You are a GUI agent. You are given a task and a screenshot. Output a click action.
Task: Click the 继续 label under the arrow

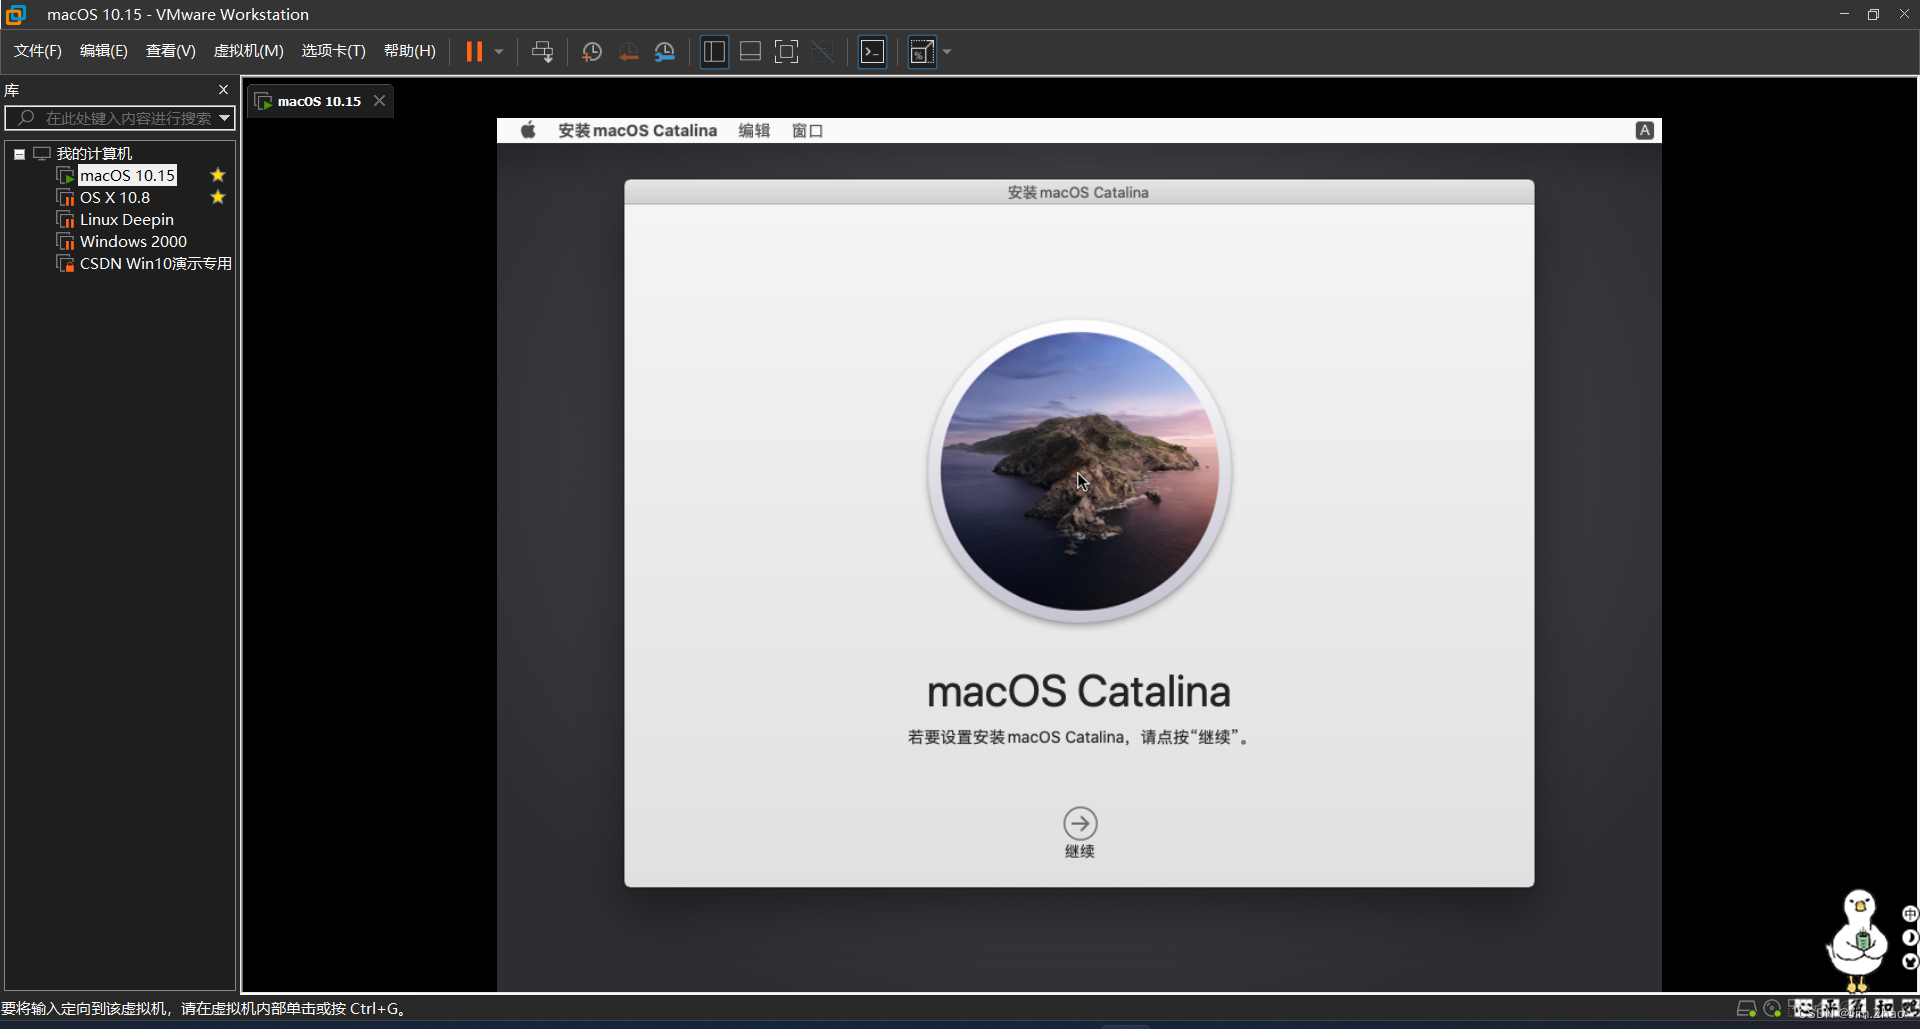tap(1080, 852)
